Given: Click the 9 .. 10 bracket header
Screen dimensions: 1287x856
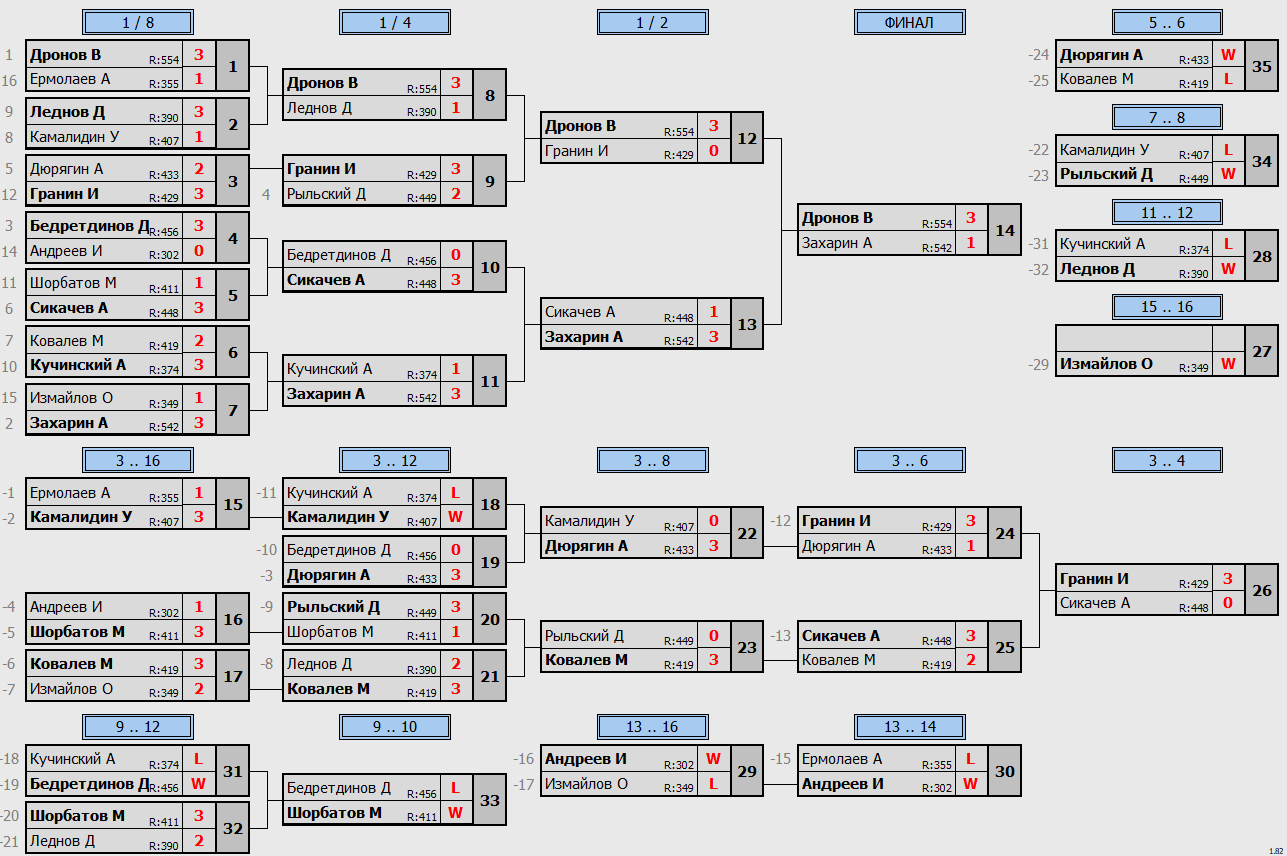Looking at the screenshot, I should (x=395, y=727).
